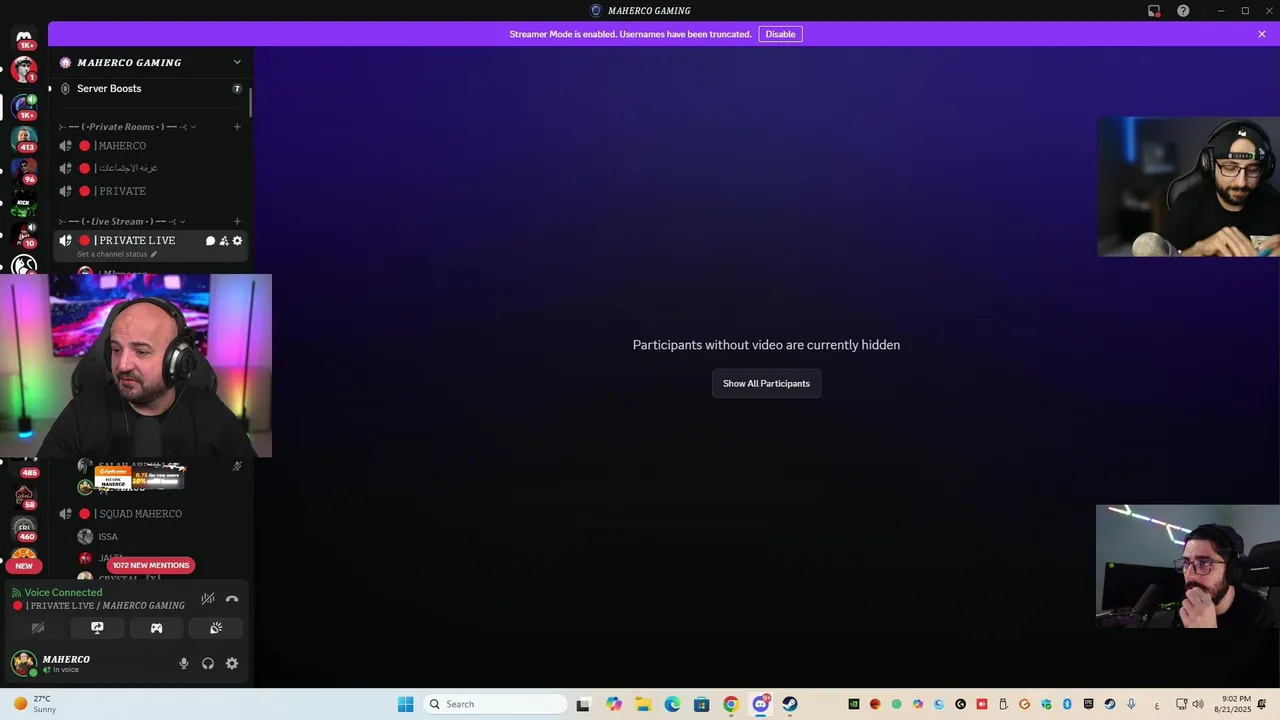Click the Voice Connected signal icon
This screenshot has height=720, width=1280.
(16, 593)
